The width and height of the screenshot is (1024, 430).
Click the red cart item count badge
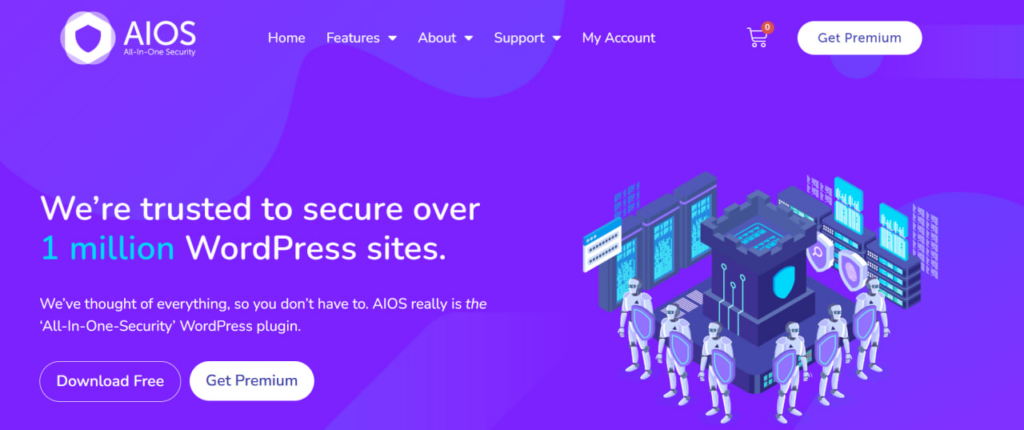(767, 27)
